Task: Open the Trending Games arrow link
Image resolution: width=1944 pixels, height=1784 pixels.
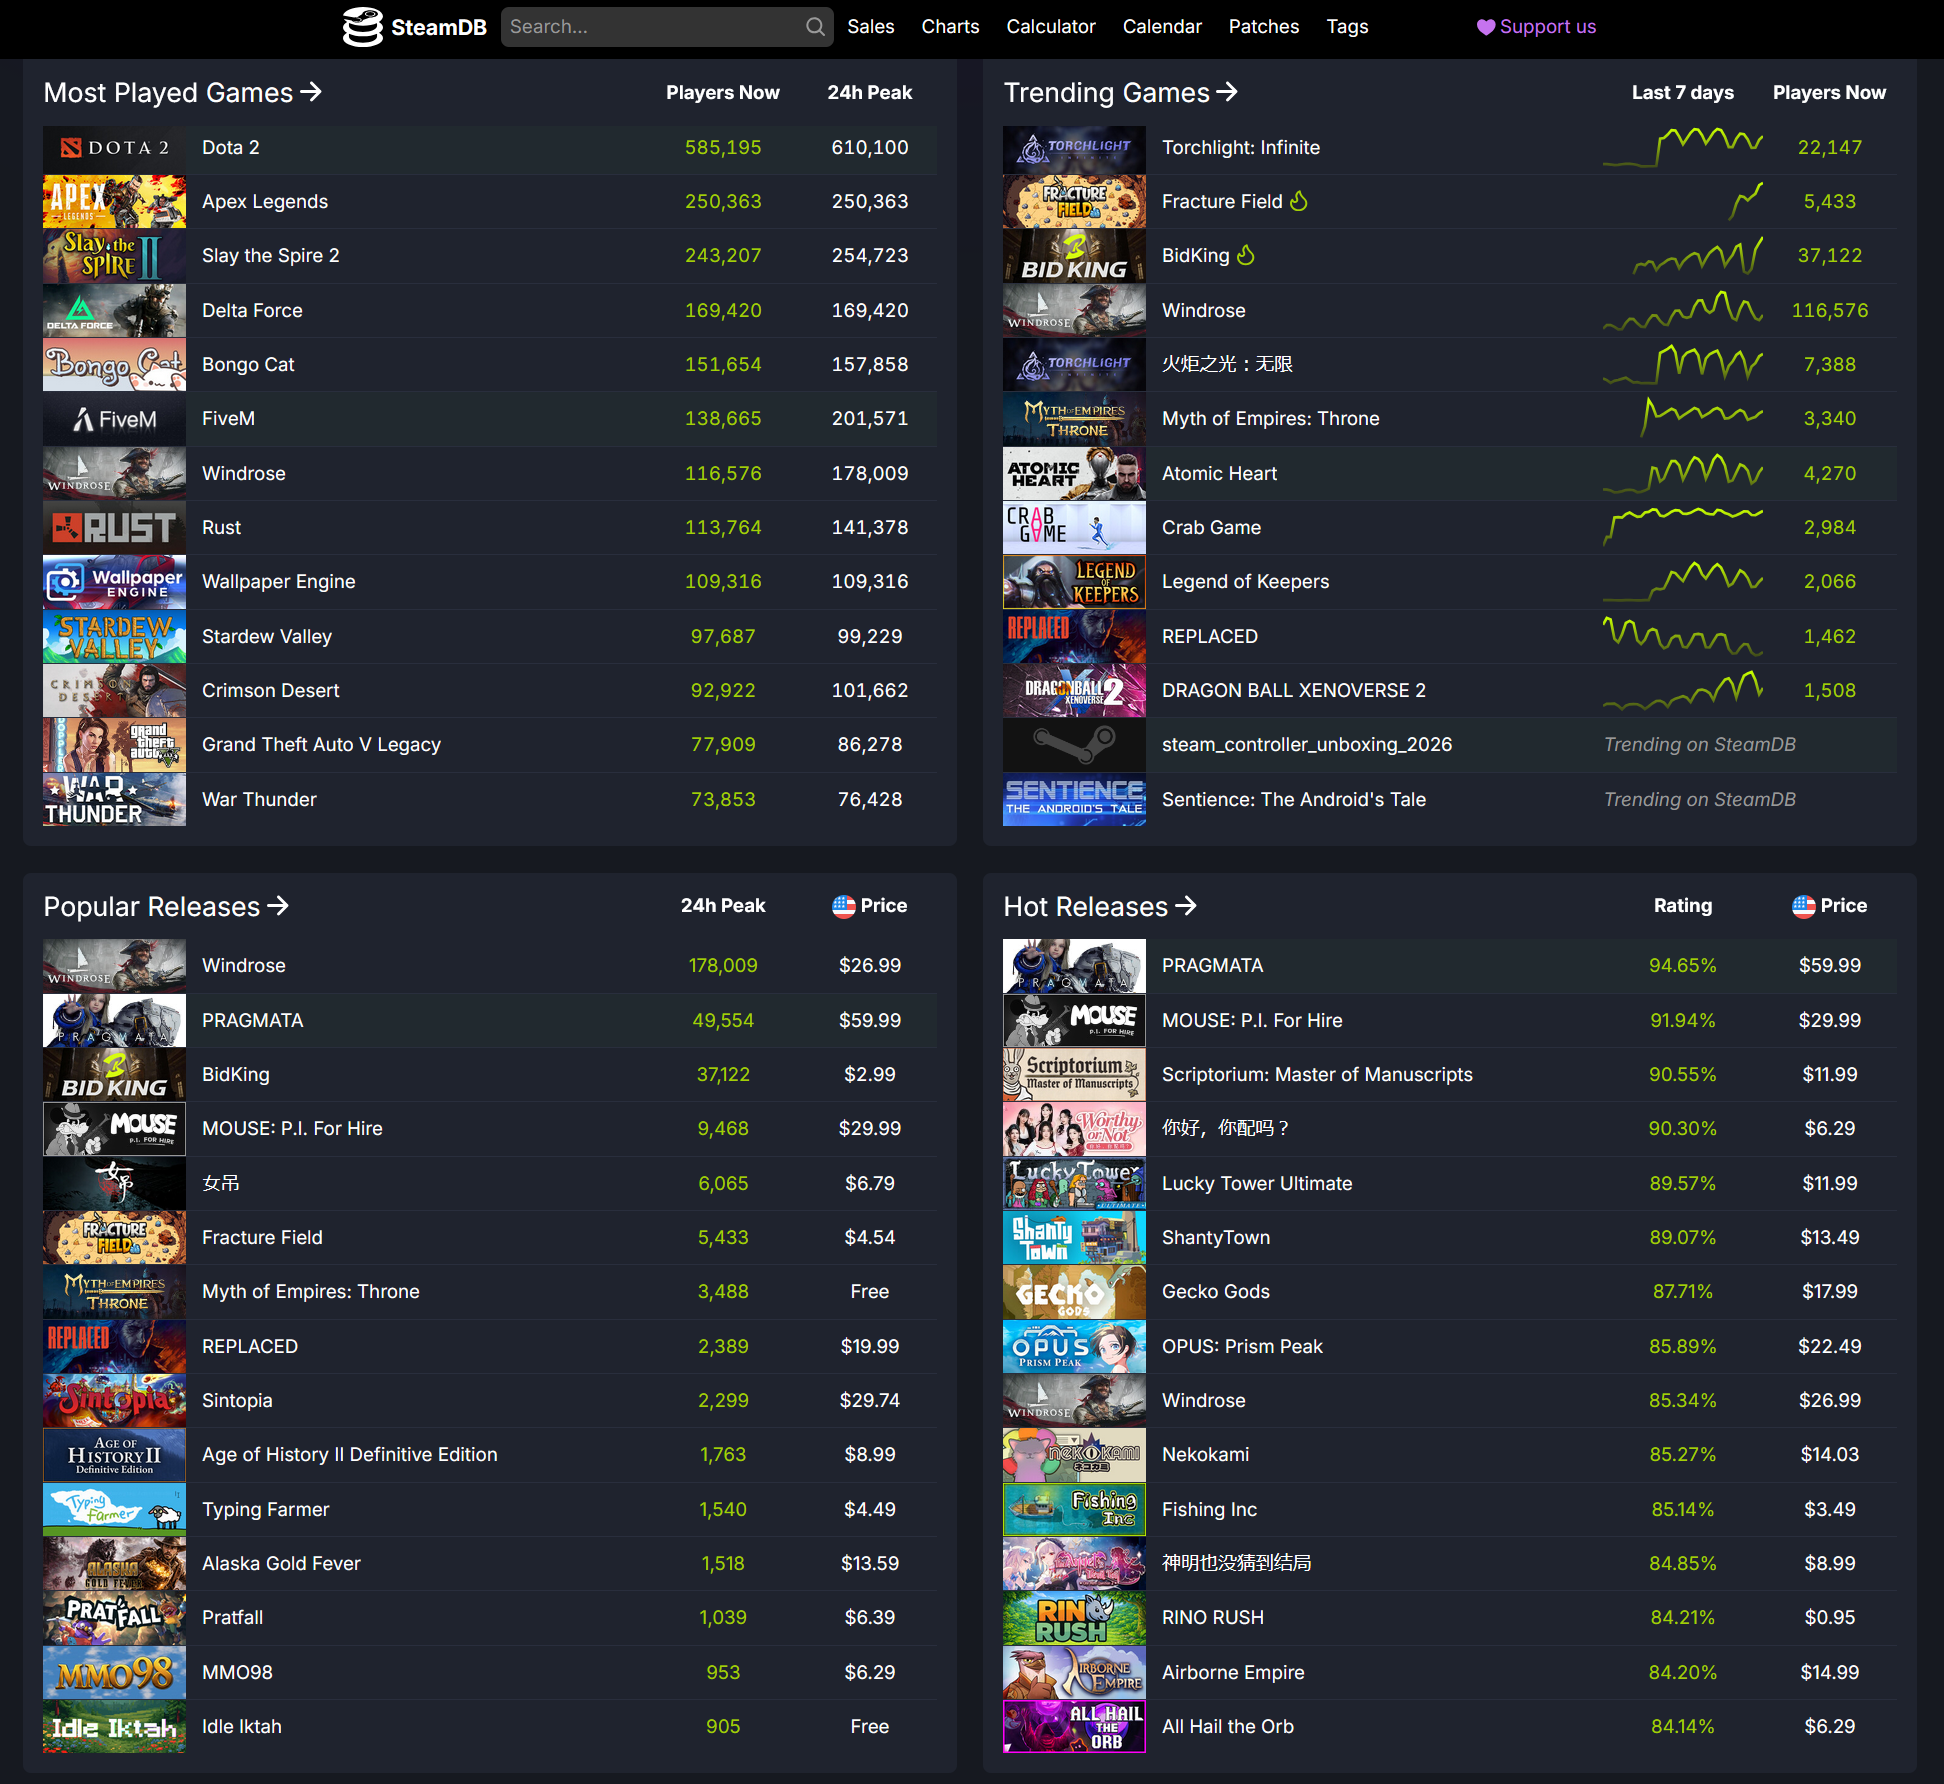Action: (x=1228, y=92)
